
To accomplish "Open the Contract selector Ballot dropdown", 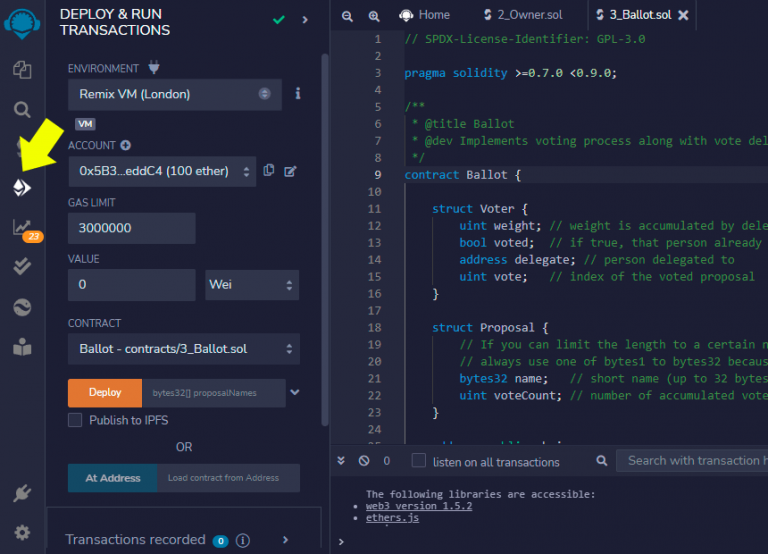I will [x=183, y=349].
